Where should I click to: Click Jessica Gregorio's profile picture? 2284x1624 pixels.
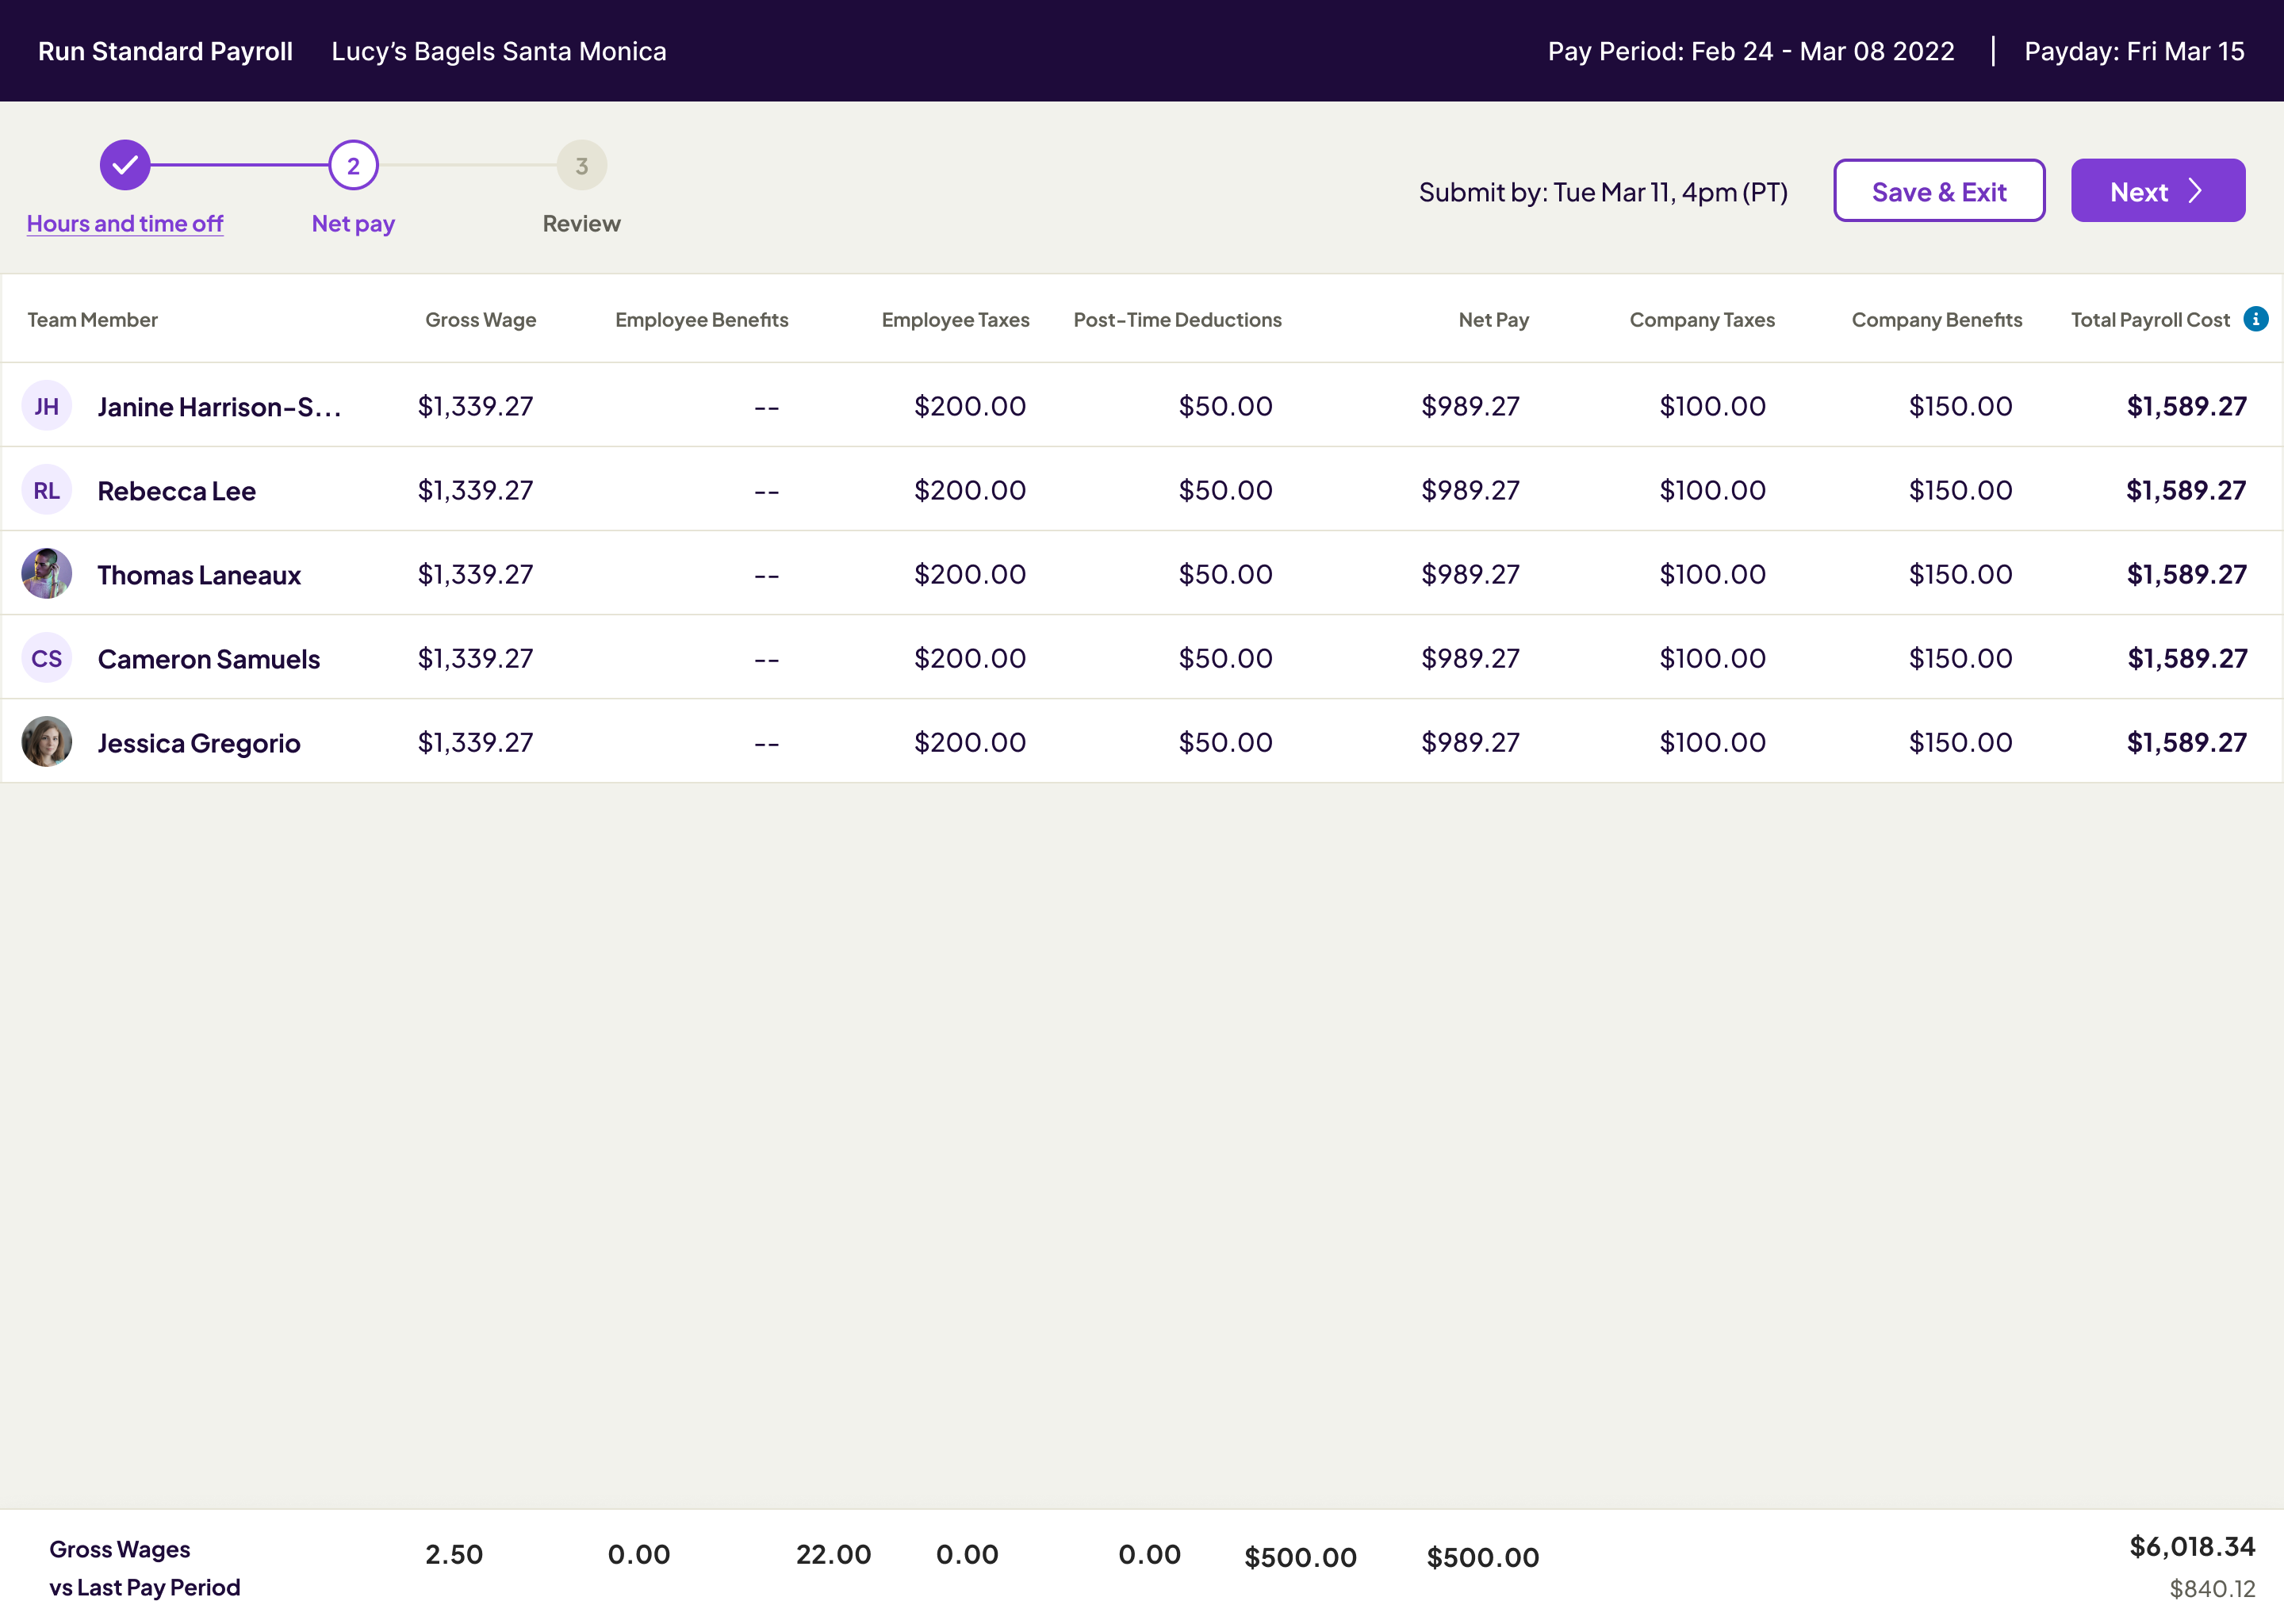pos(46,741)
